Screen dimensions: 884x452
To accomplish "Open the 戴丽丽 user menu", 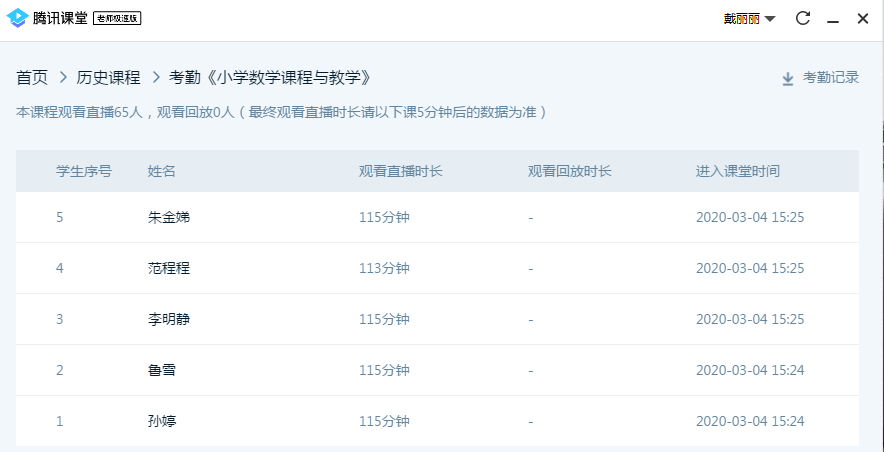I will [x=742, y=19].
